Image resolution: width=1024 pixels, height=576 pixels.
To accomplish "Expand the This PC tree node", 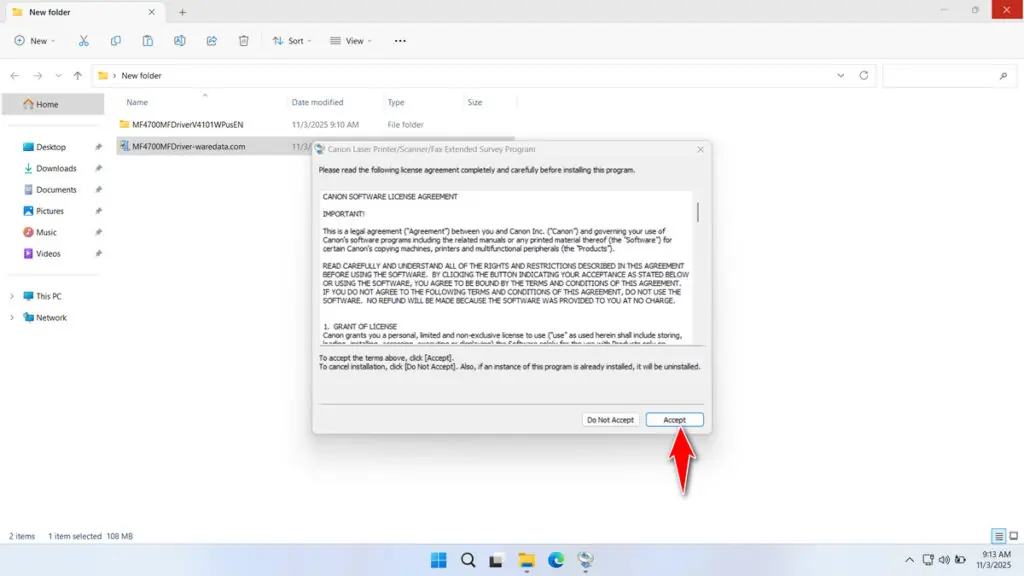I will click(x=12, y=296).
